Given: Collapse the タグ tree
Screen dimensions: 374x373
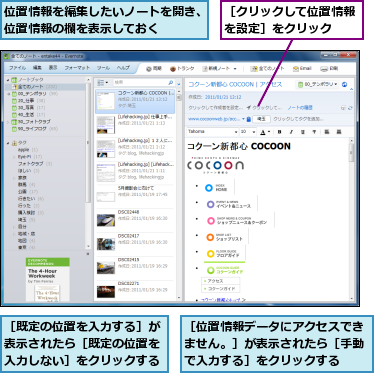Looking at the screenshot, I should 8,143.
